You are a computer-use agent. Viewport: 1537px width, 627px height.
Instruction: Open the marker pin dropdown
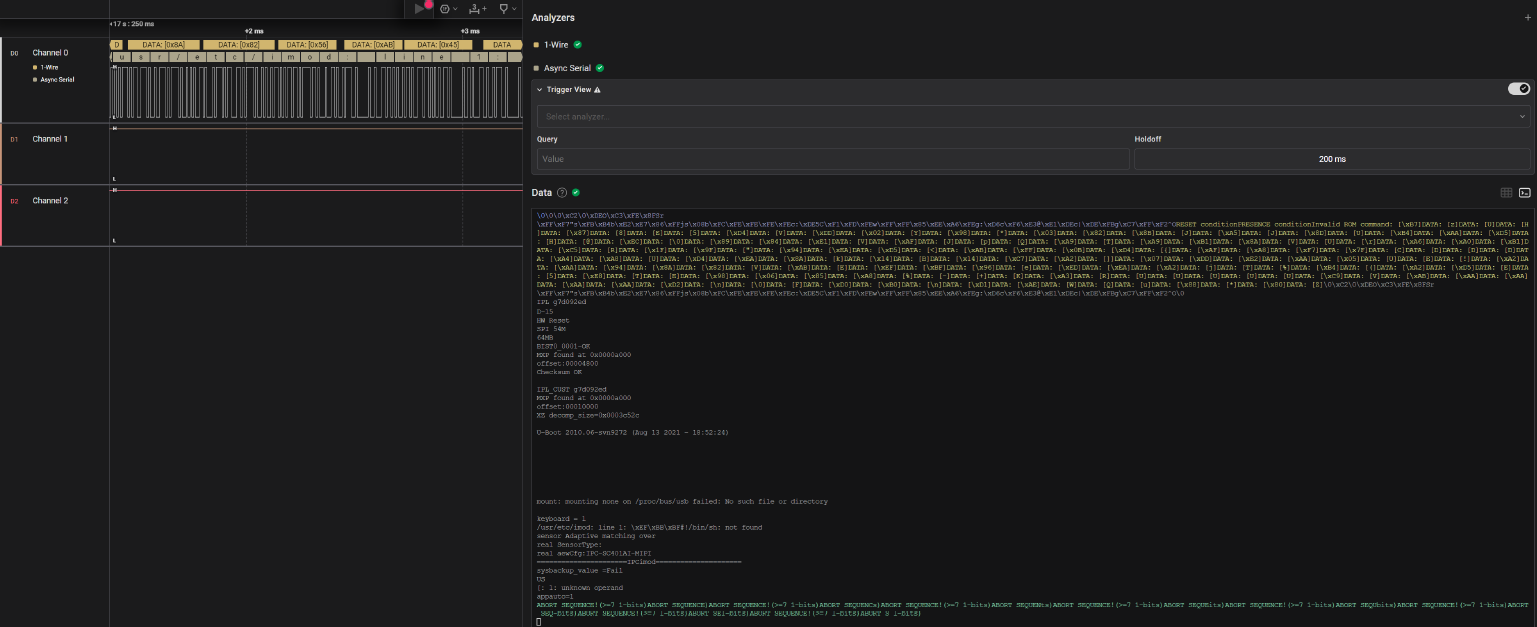(506, 8)
